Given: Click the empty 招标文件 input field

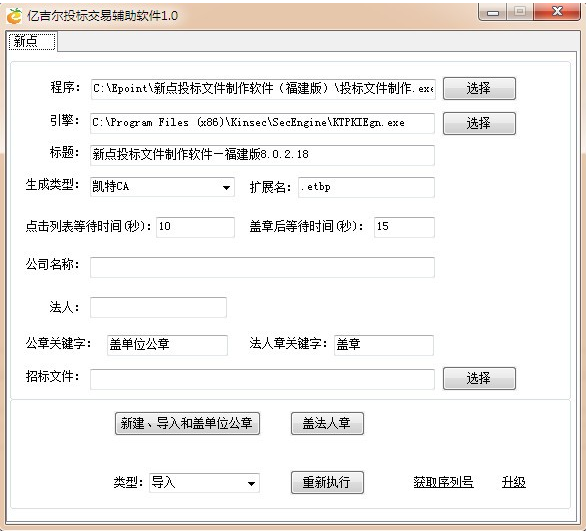Looking at the screenshot, I should tap(262, 379).
